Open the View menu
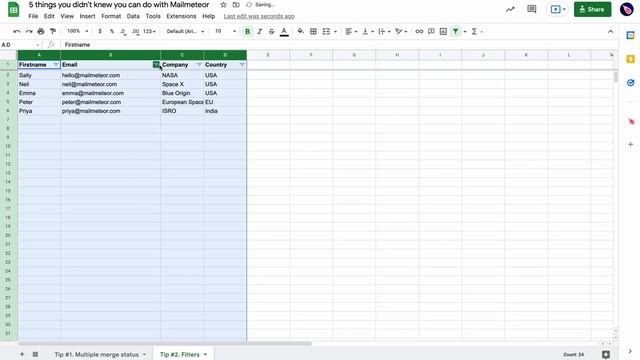Screen dimensions: 640x360 pos(67,16)
